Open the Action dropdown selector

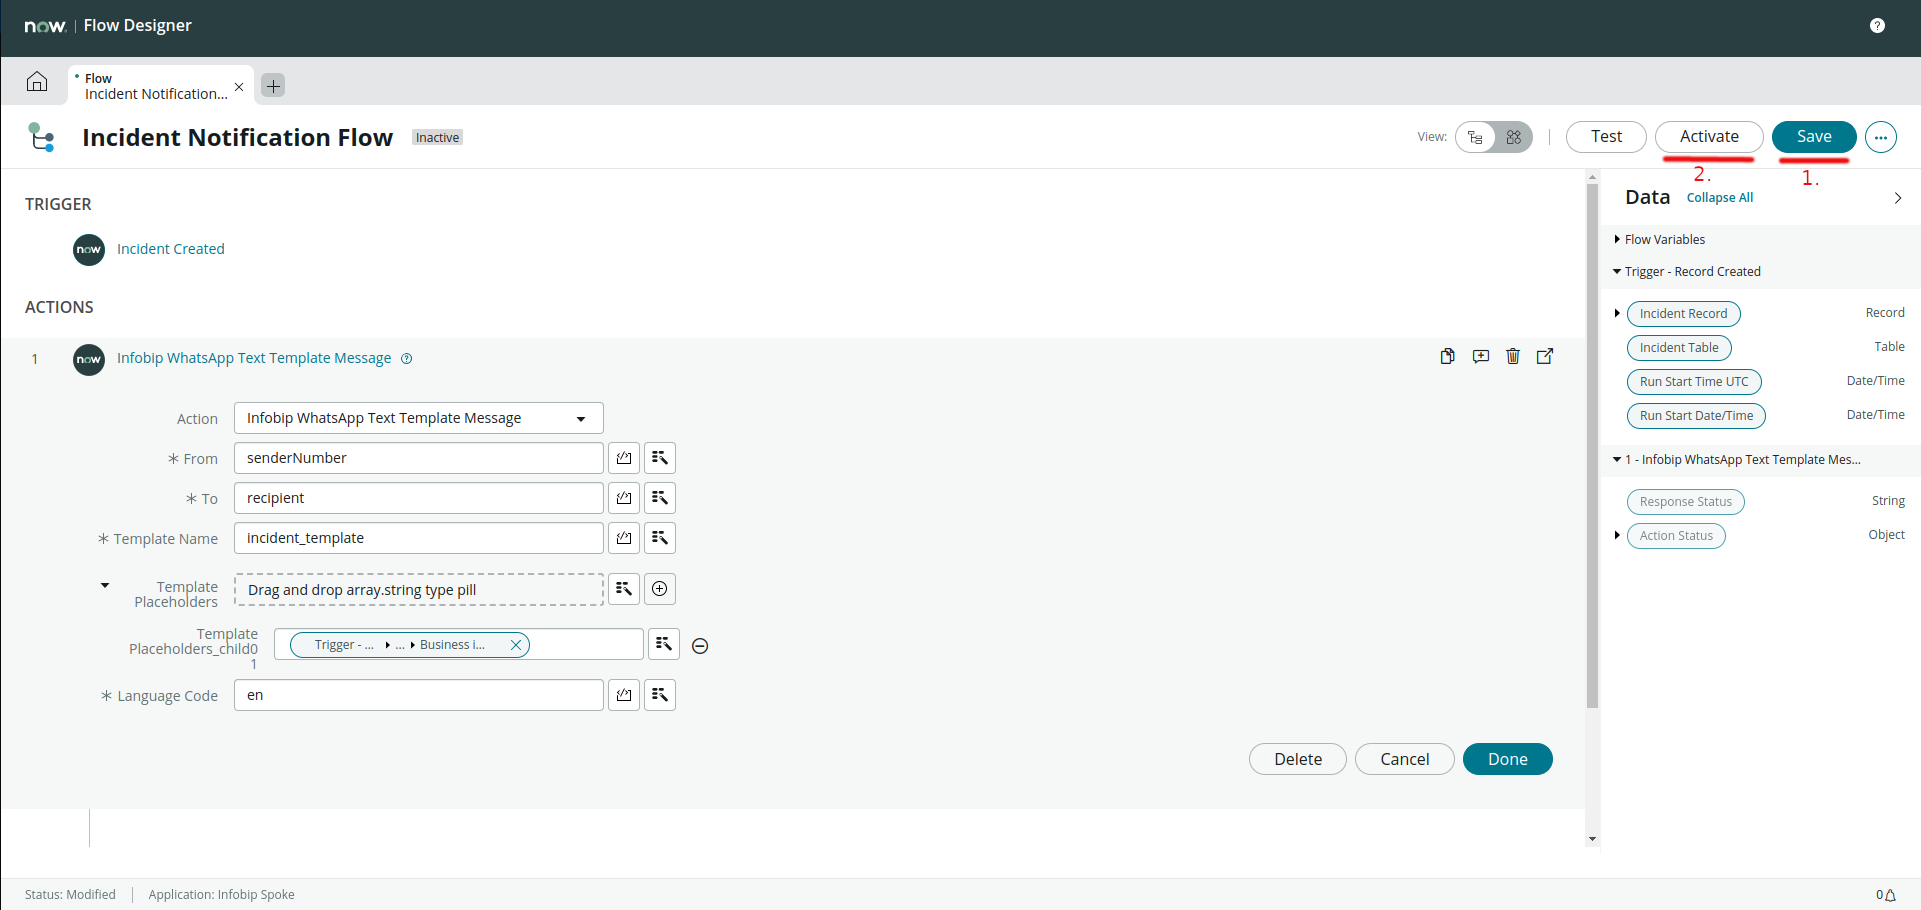[418, 418]
